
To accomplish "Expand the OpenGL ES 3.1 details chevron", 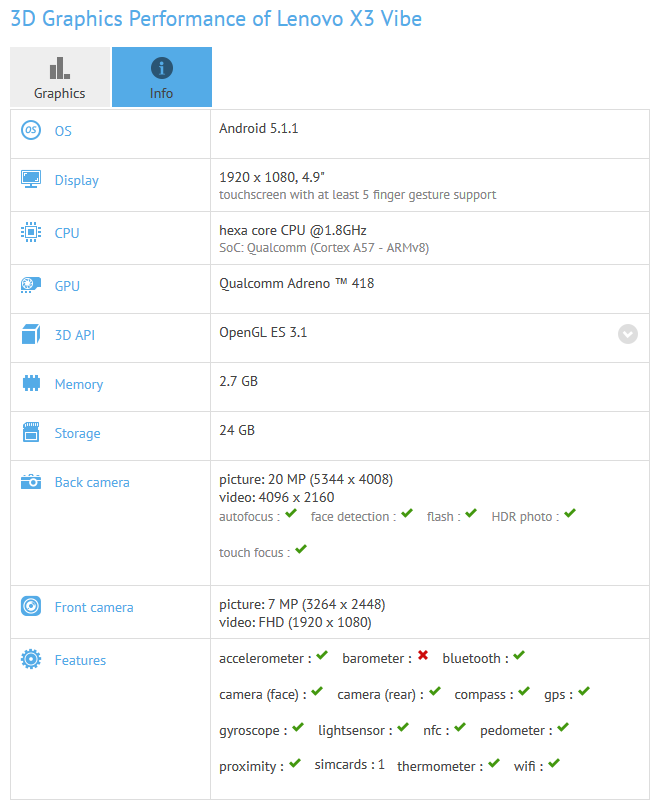I will [x=628, y=334].
